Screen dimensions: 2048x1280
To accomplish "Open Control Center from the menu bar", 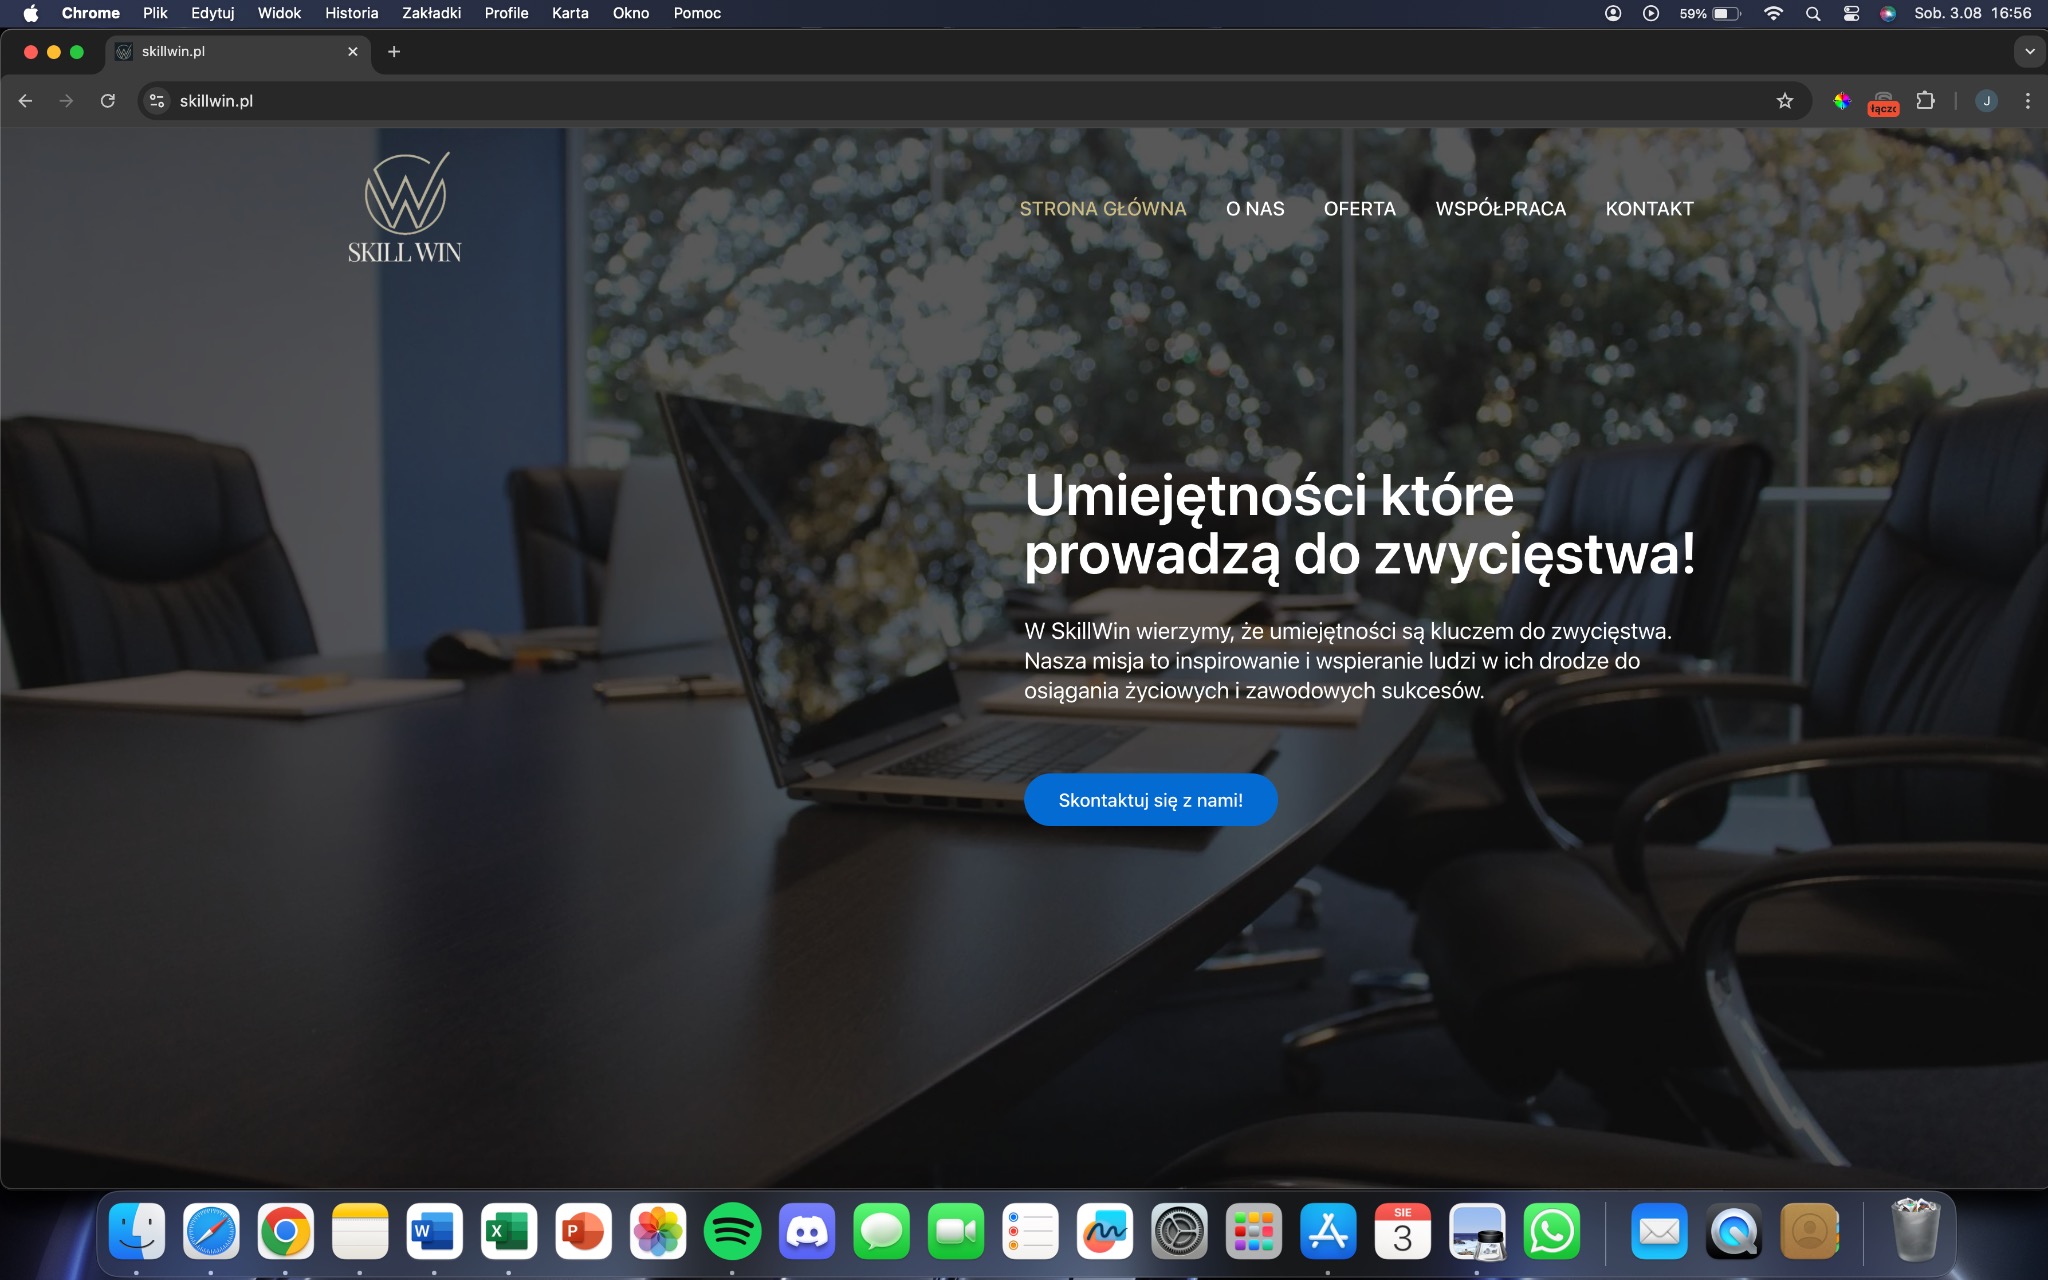I will tap(1851, 13).
